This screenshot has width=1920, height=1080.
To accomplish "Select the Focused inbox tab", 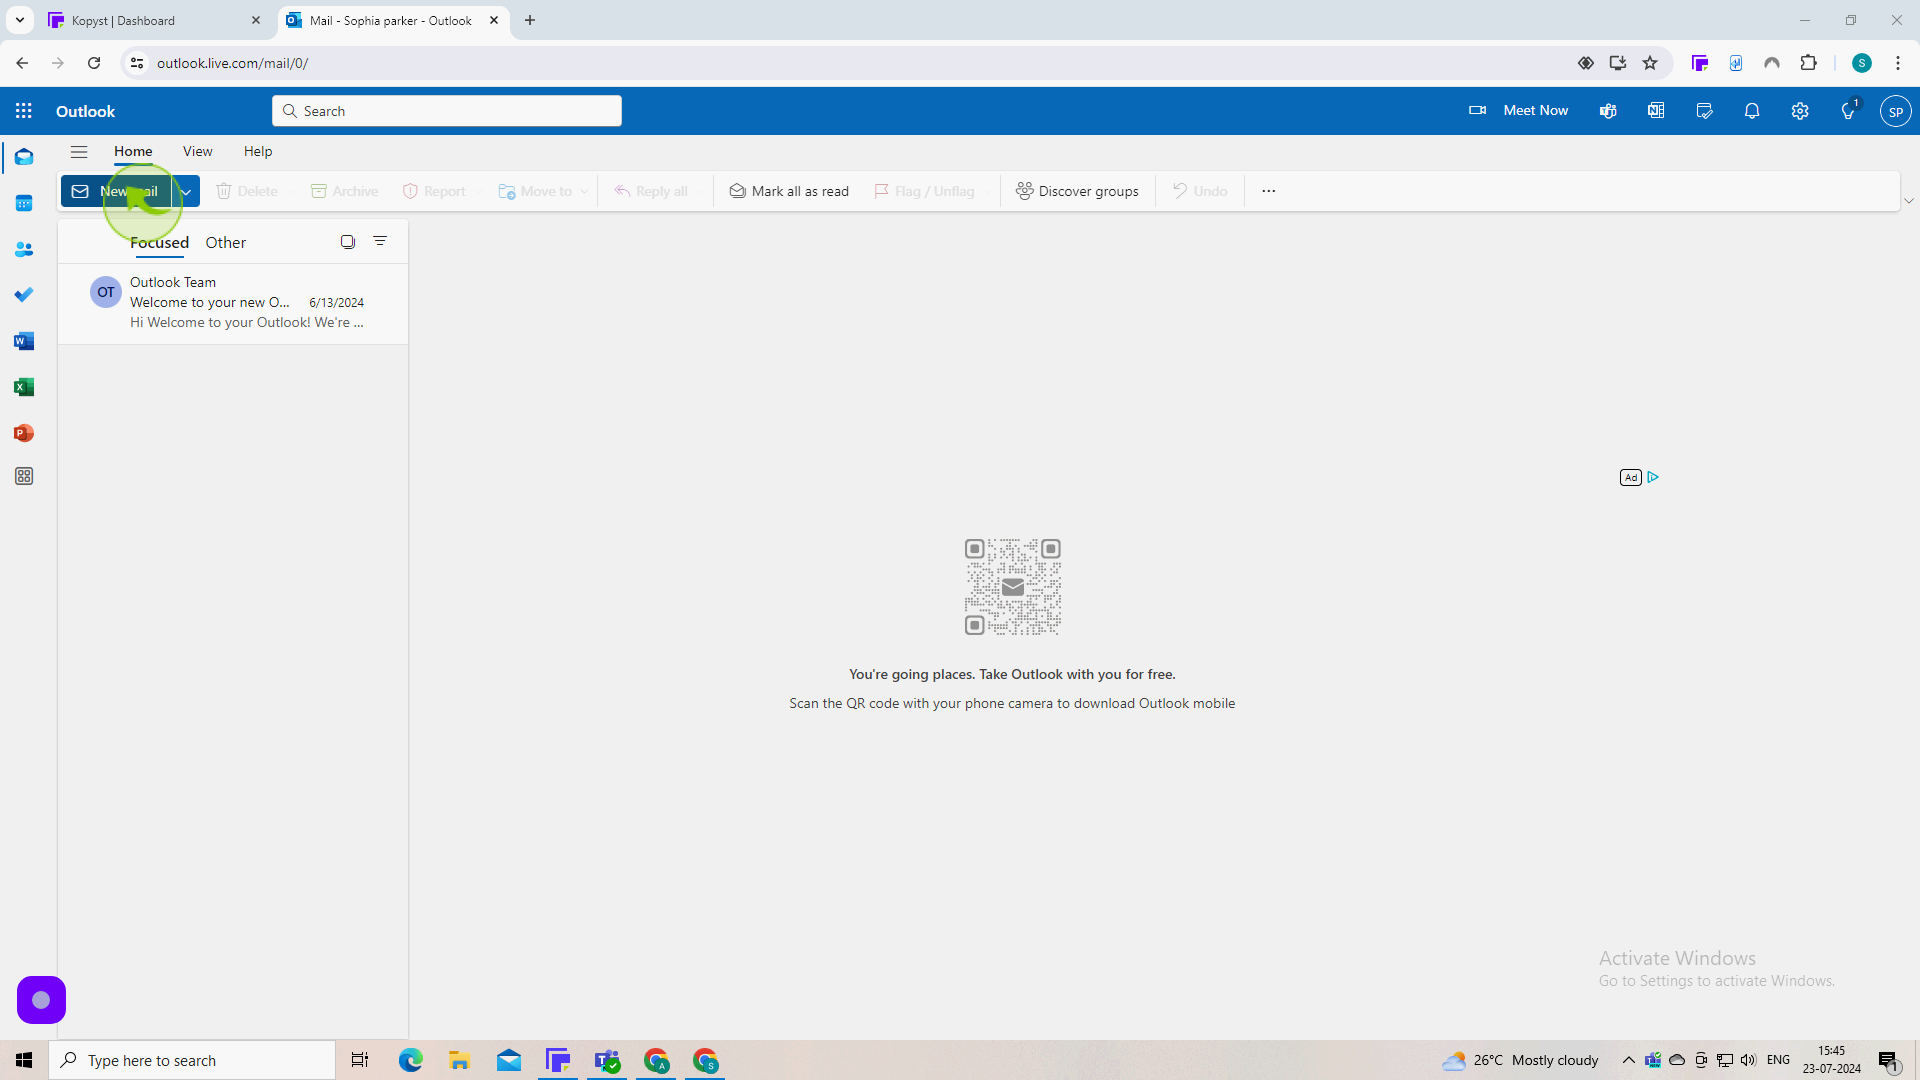I will point(159,242).
